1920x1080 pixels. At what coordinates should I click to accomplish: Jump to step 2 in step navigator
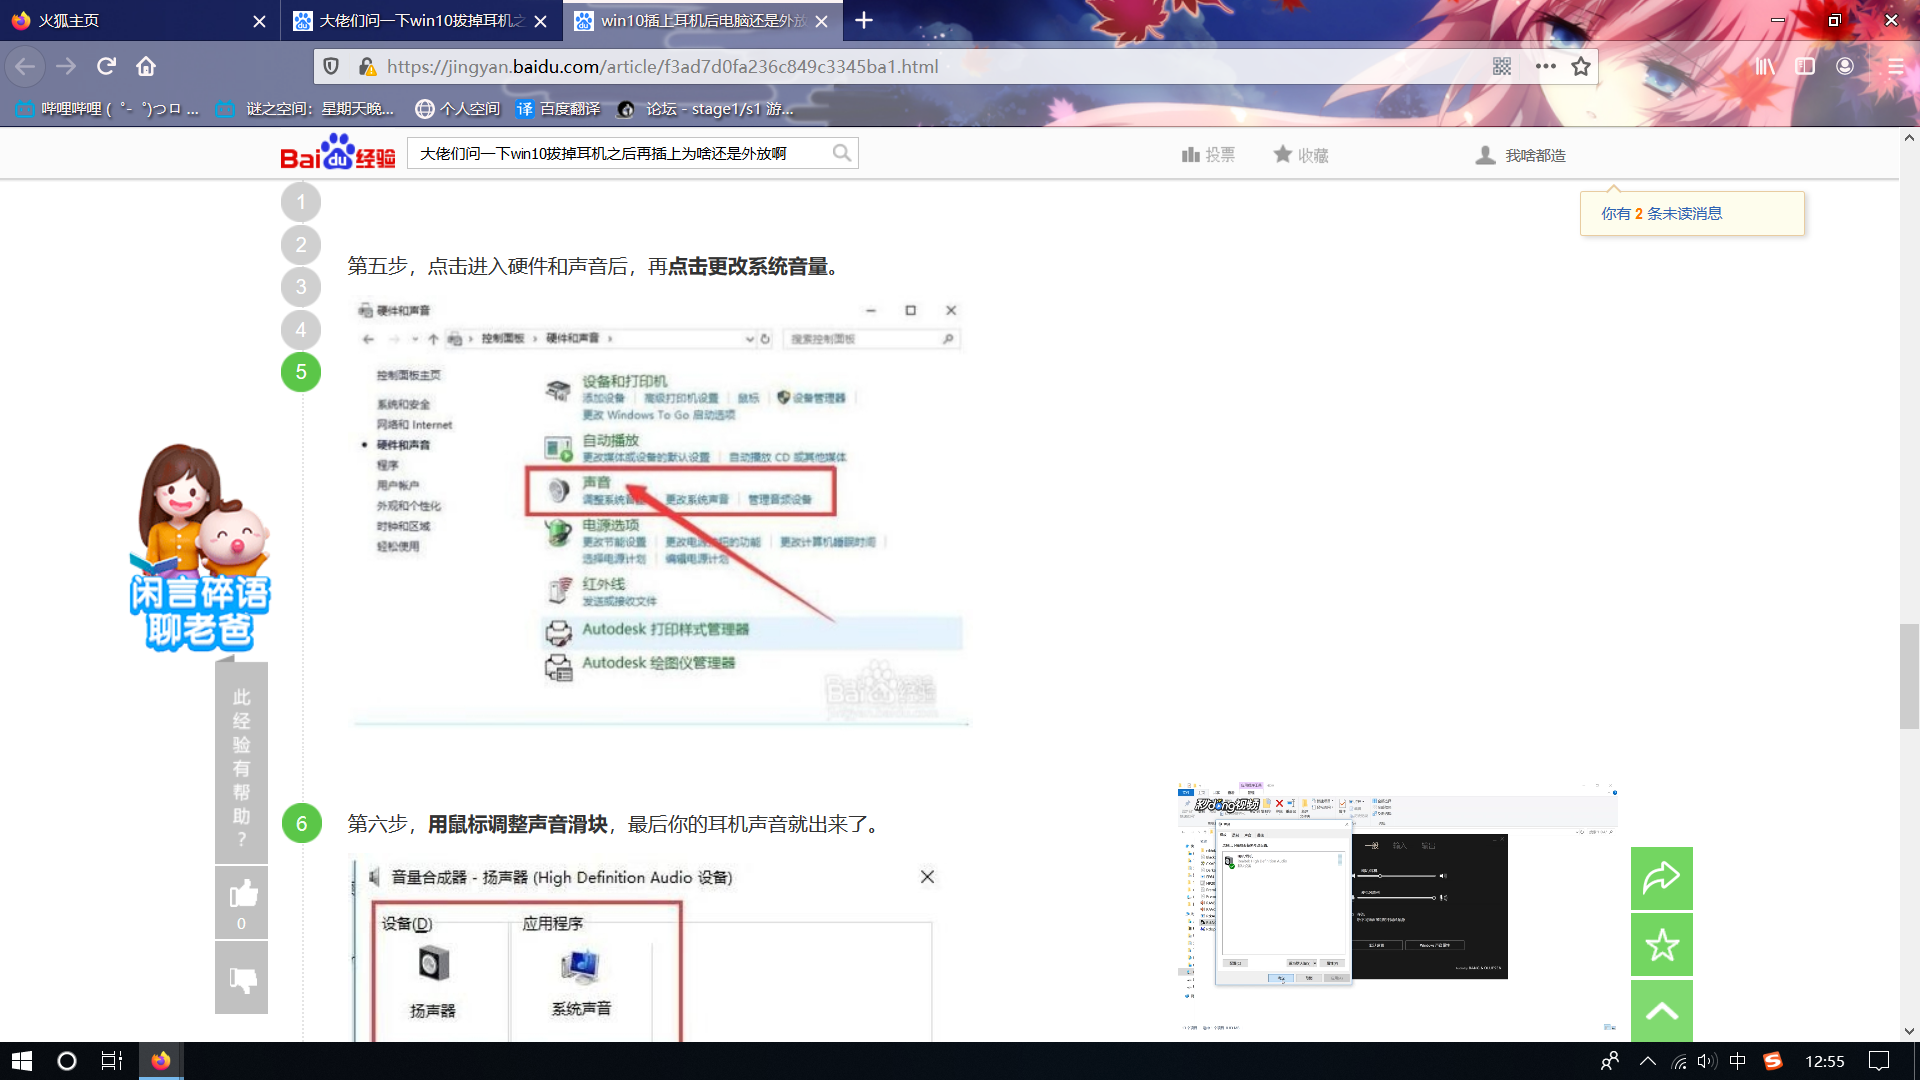coord(301,245)
